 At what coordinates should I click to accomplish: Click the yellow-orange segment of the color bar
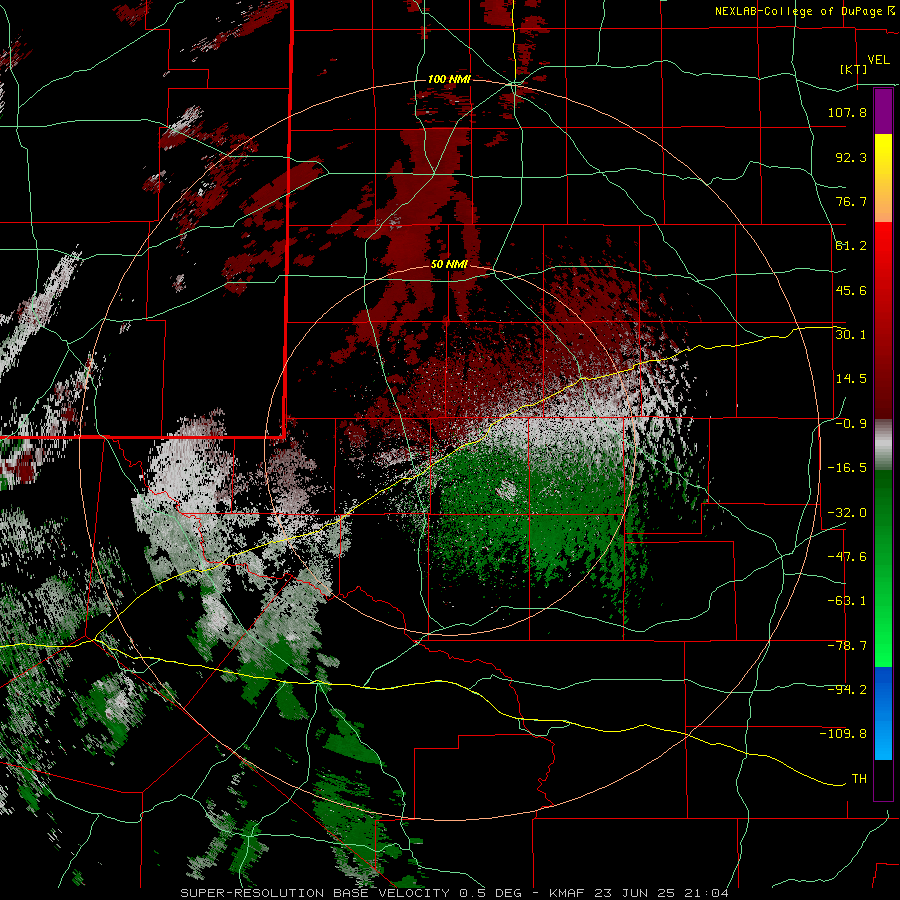tap(883, 178)
